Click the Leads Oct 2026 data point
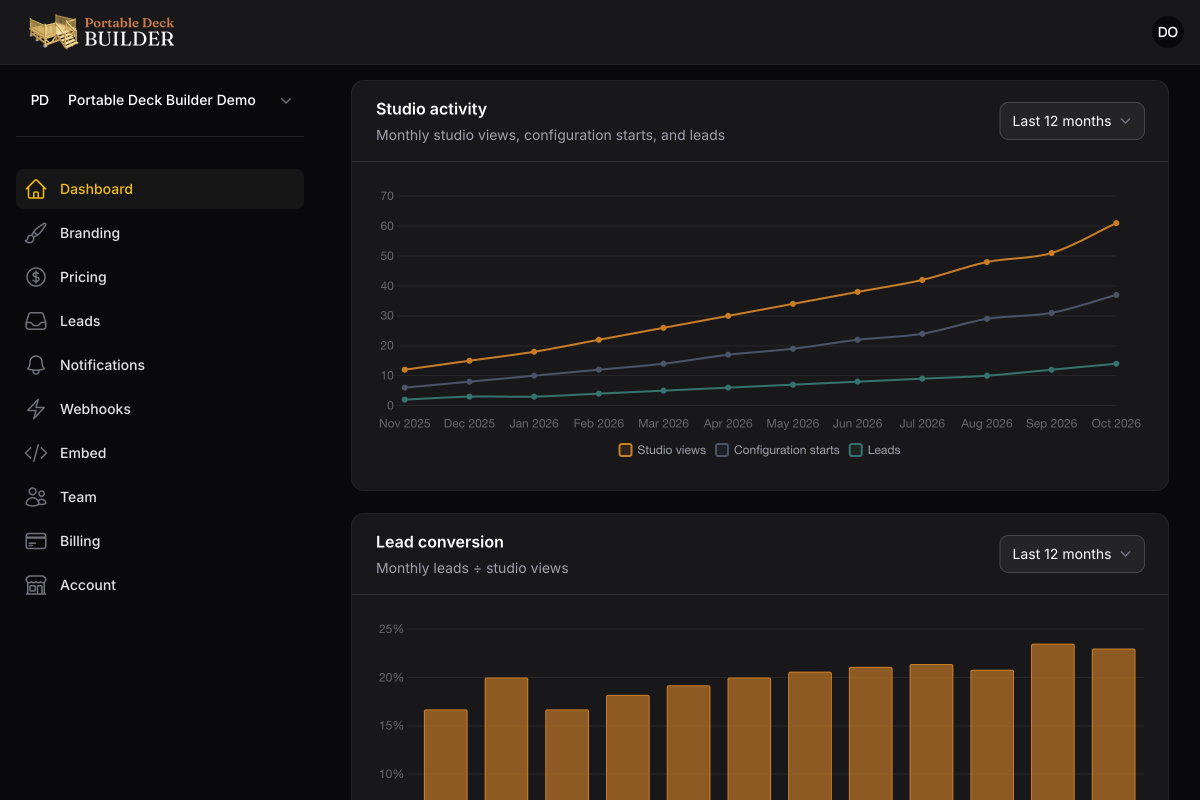This screenshot has width=1200, height=800. coord(1116,364)
